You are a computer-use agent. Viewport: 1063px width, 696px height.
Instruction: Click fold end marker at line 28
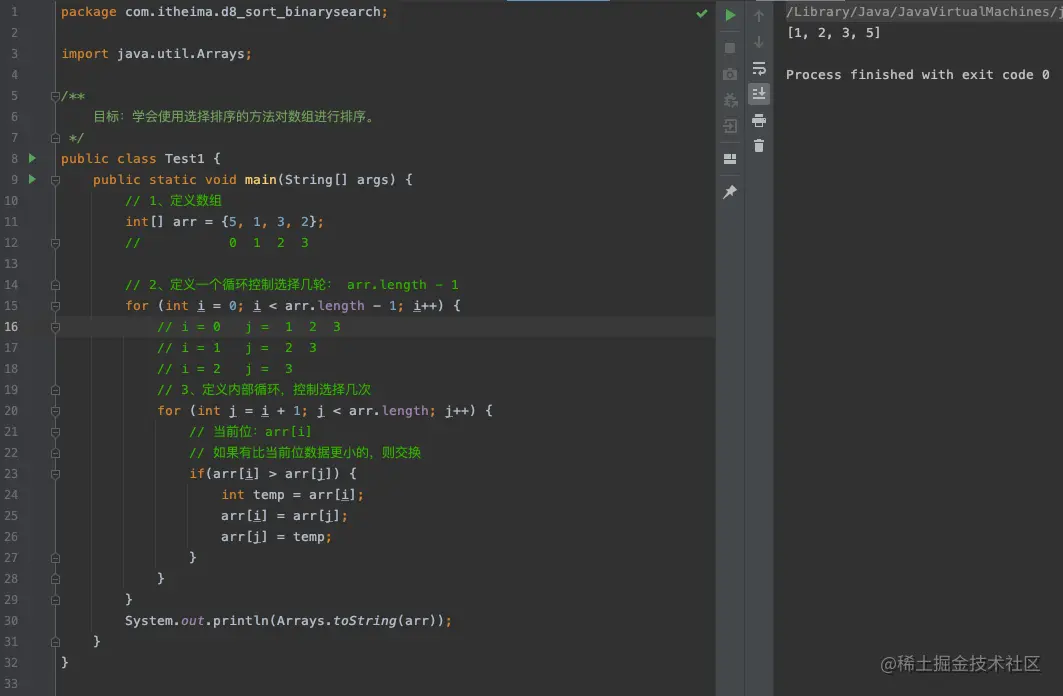[56, 579]
